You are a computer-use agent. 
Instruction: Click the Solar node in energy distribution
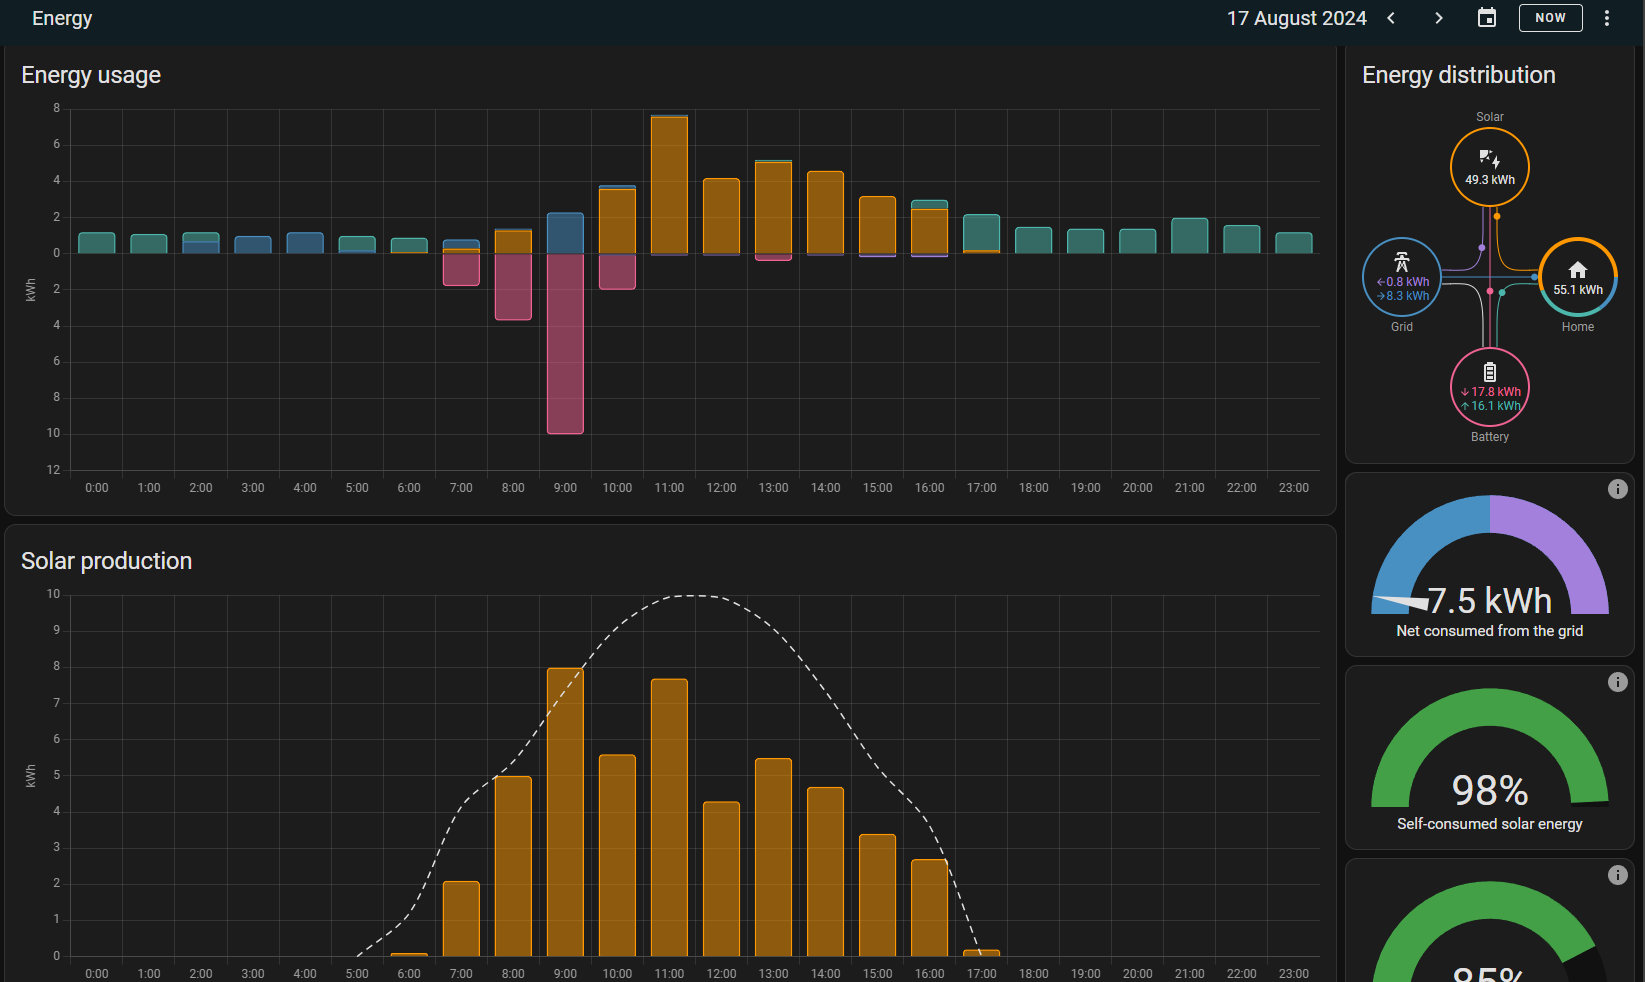[x=1490, y=167]
